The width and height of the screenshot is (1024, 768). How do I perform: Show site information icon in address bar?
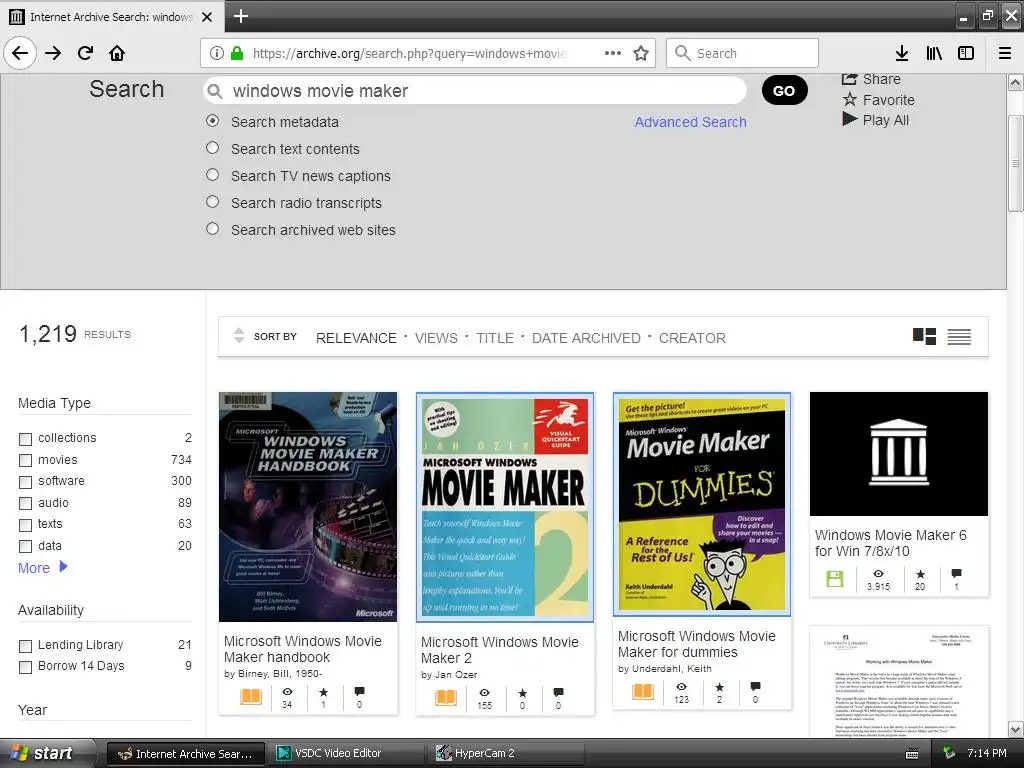[x=217, y=53]
